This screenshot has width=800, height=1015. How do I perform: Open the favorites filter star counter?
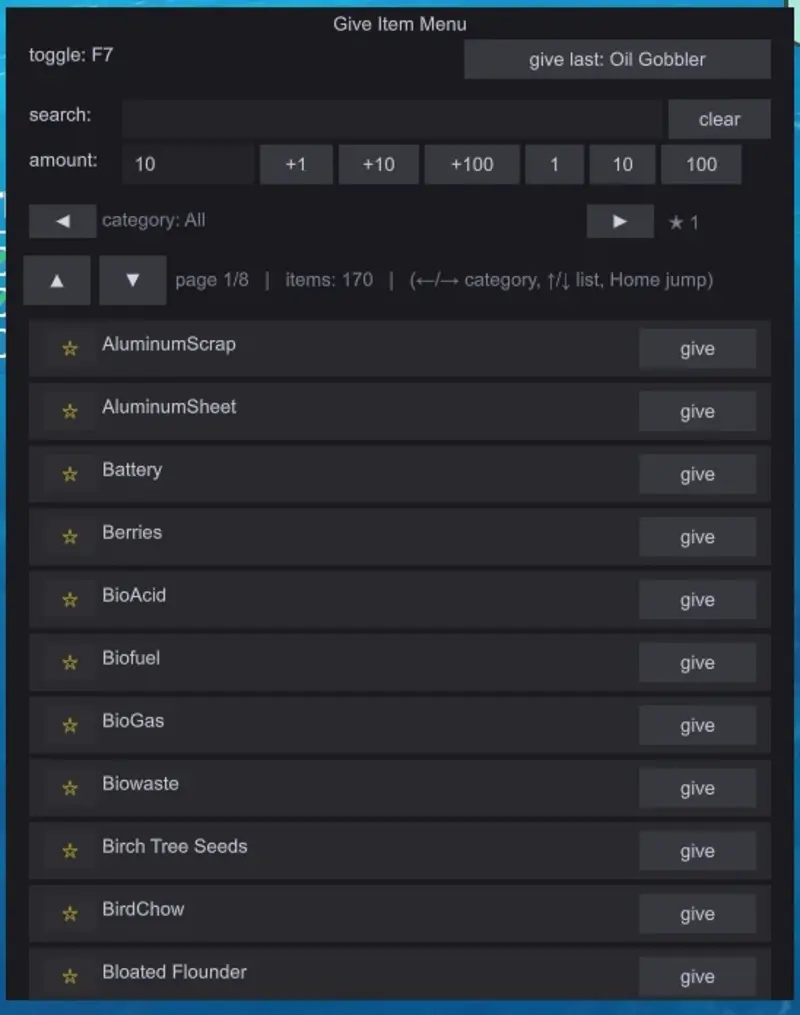684,222
